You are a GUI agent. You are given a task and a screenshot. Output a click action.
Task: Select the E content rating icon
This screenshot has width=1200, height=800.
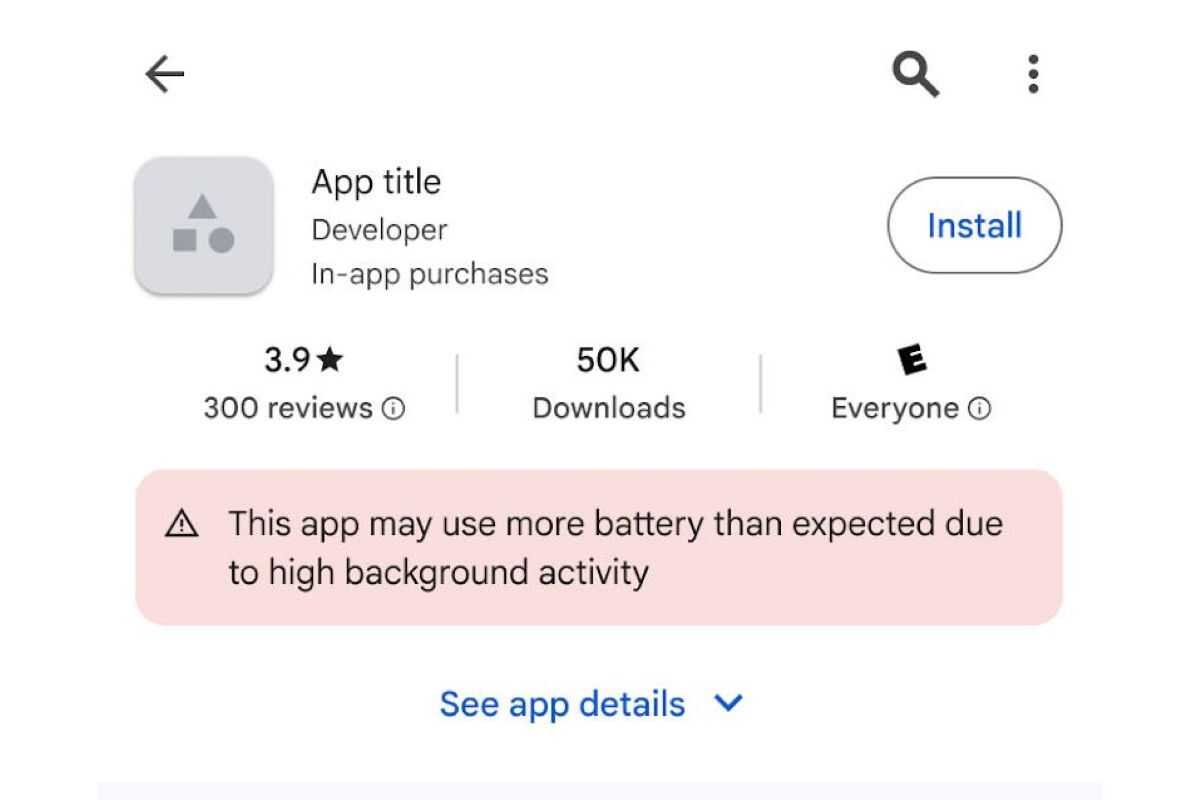(911, 359)
